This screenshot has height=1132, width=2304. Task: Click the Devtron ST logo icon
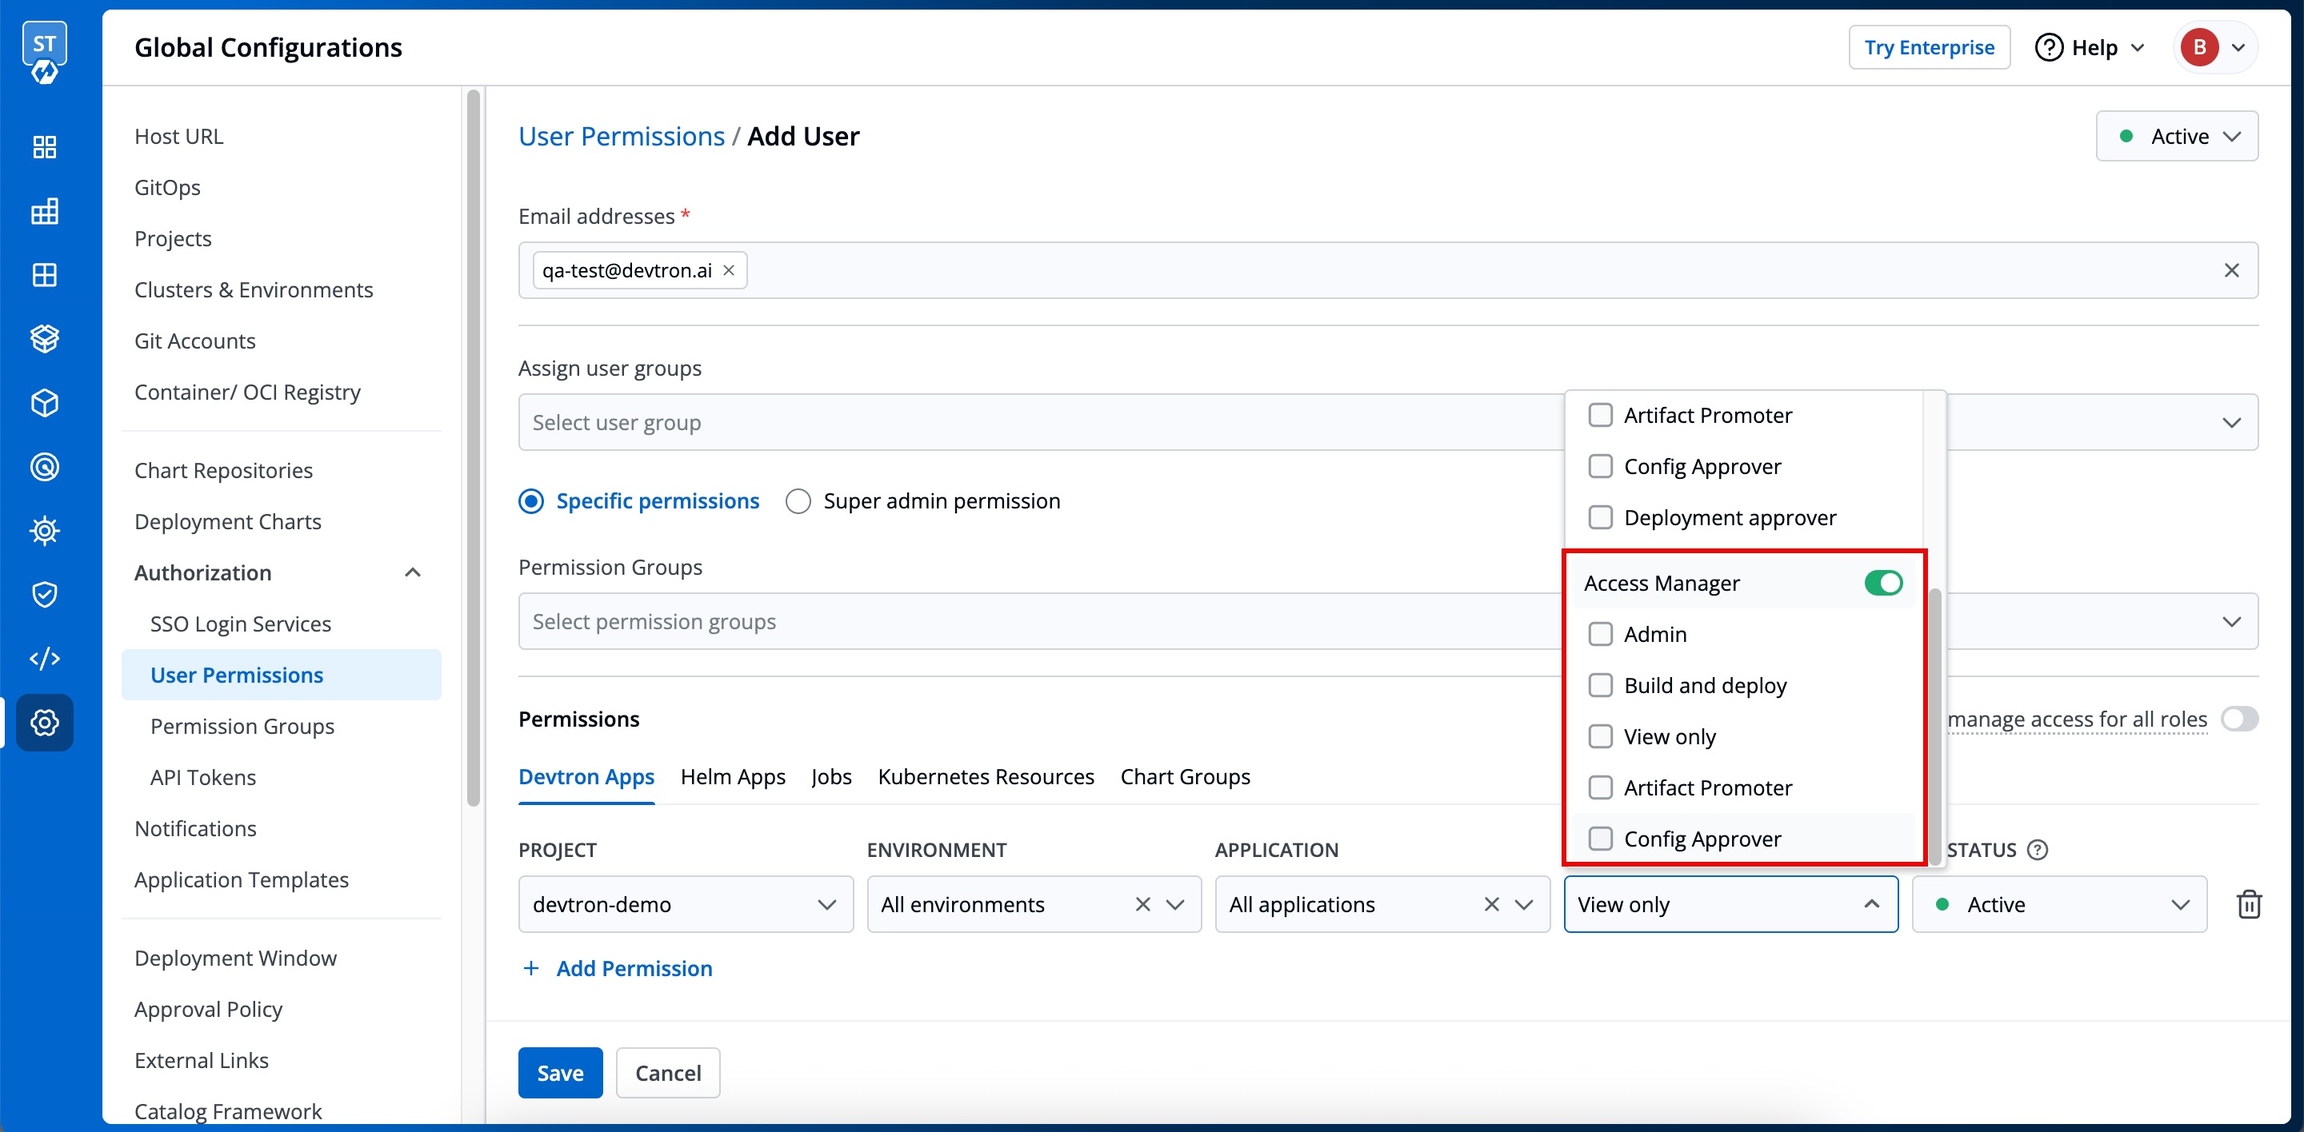tap(44, 52)
